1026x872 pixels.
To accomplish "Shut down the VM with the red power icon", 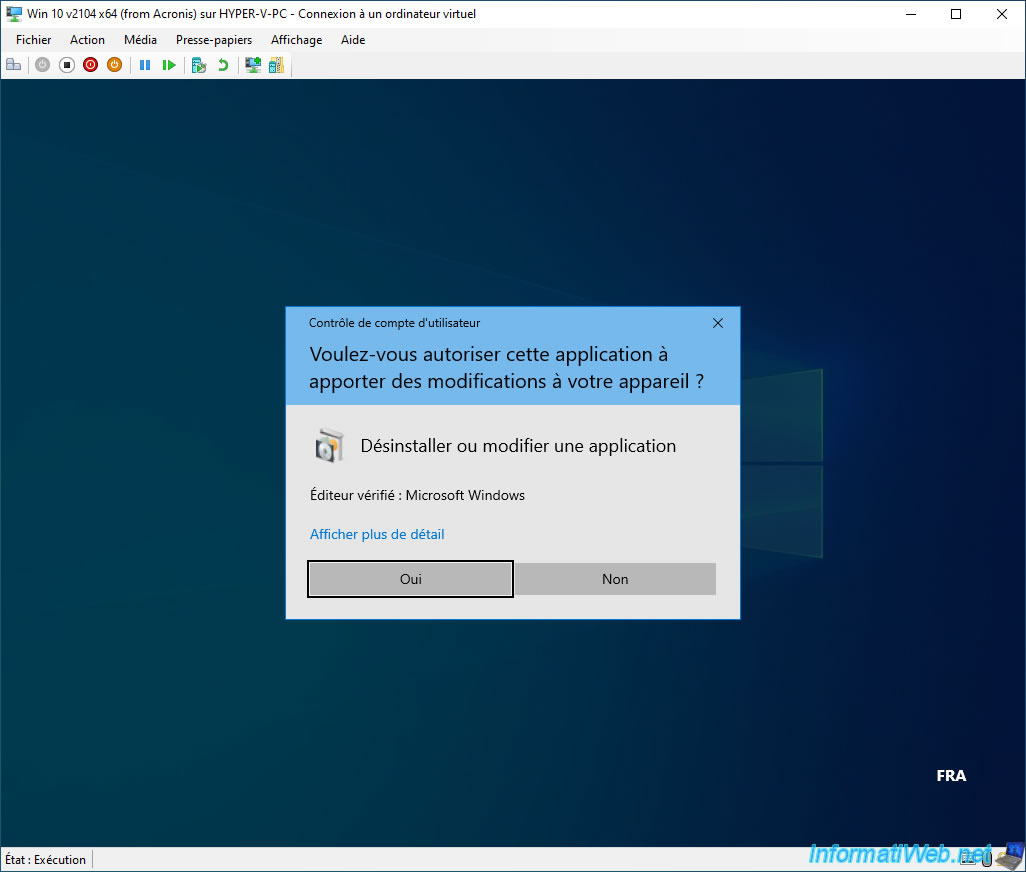I will click(90, 65).
